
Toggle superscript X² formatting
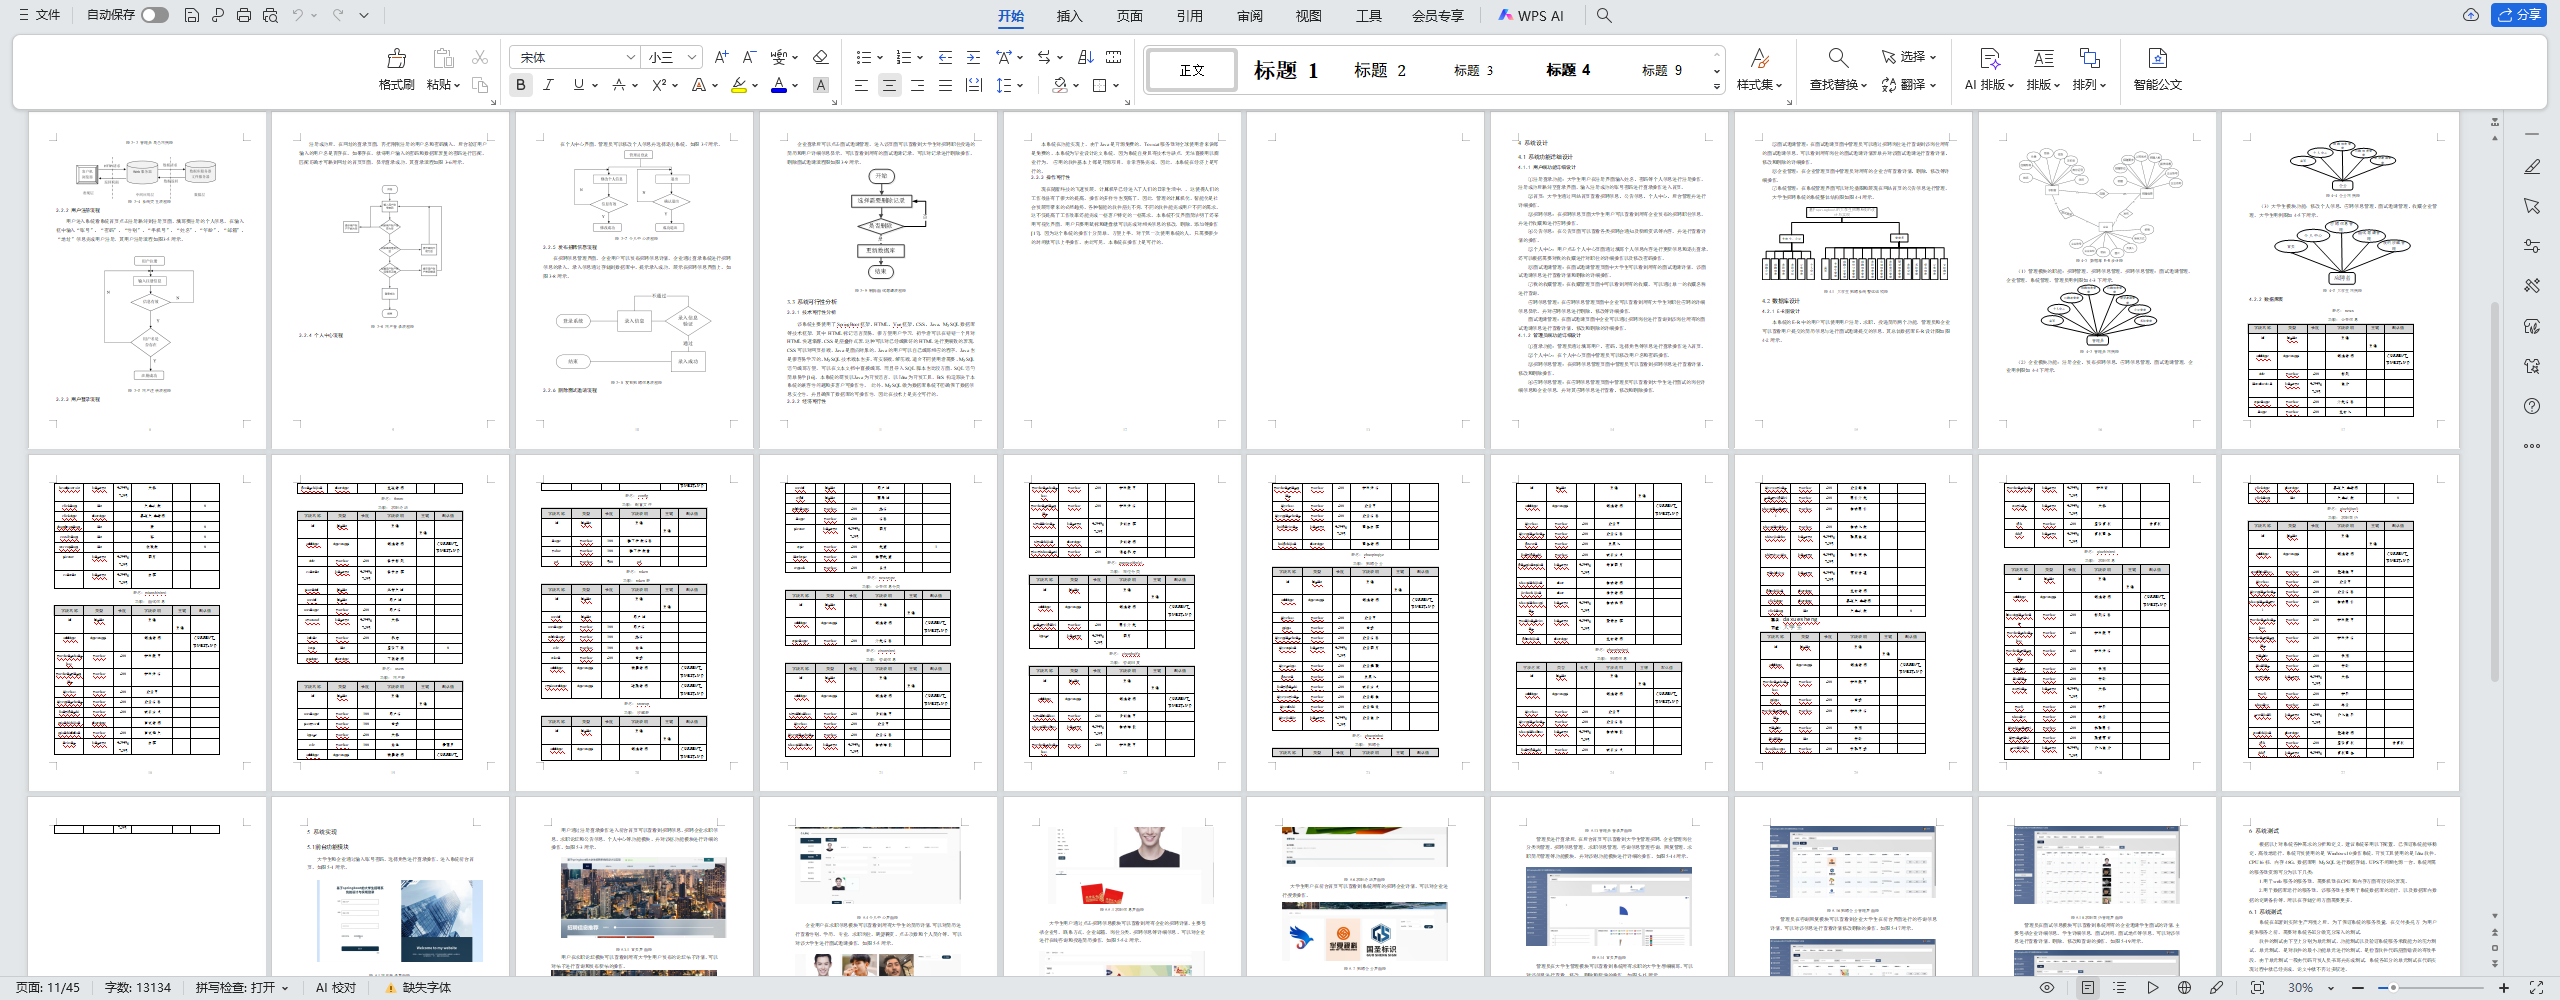point(659,85)
